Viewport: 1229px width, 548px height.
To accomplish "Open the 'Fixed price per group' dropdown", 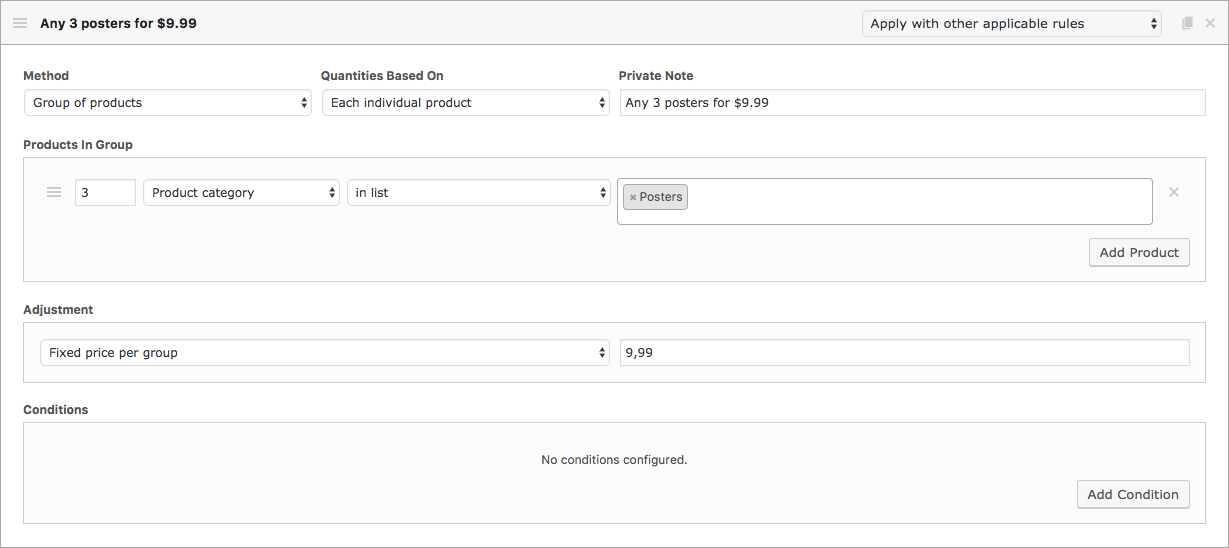I will 324,352.
